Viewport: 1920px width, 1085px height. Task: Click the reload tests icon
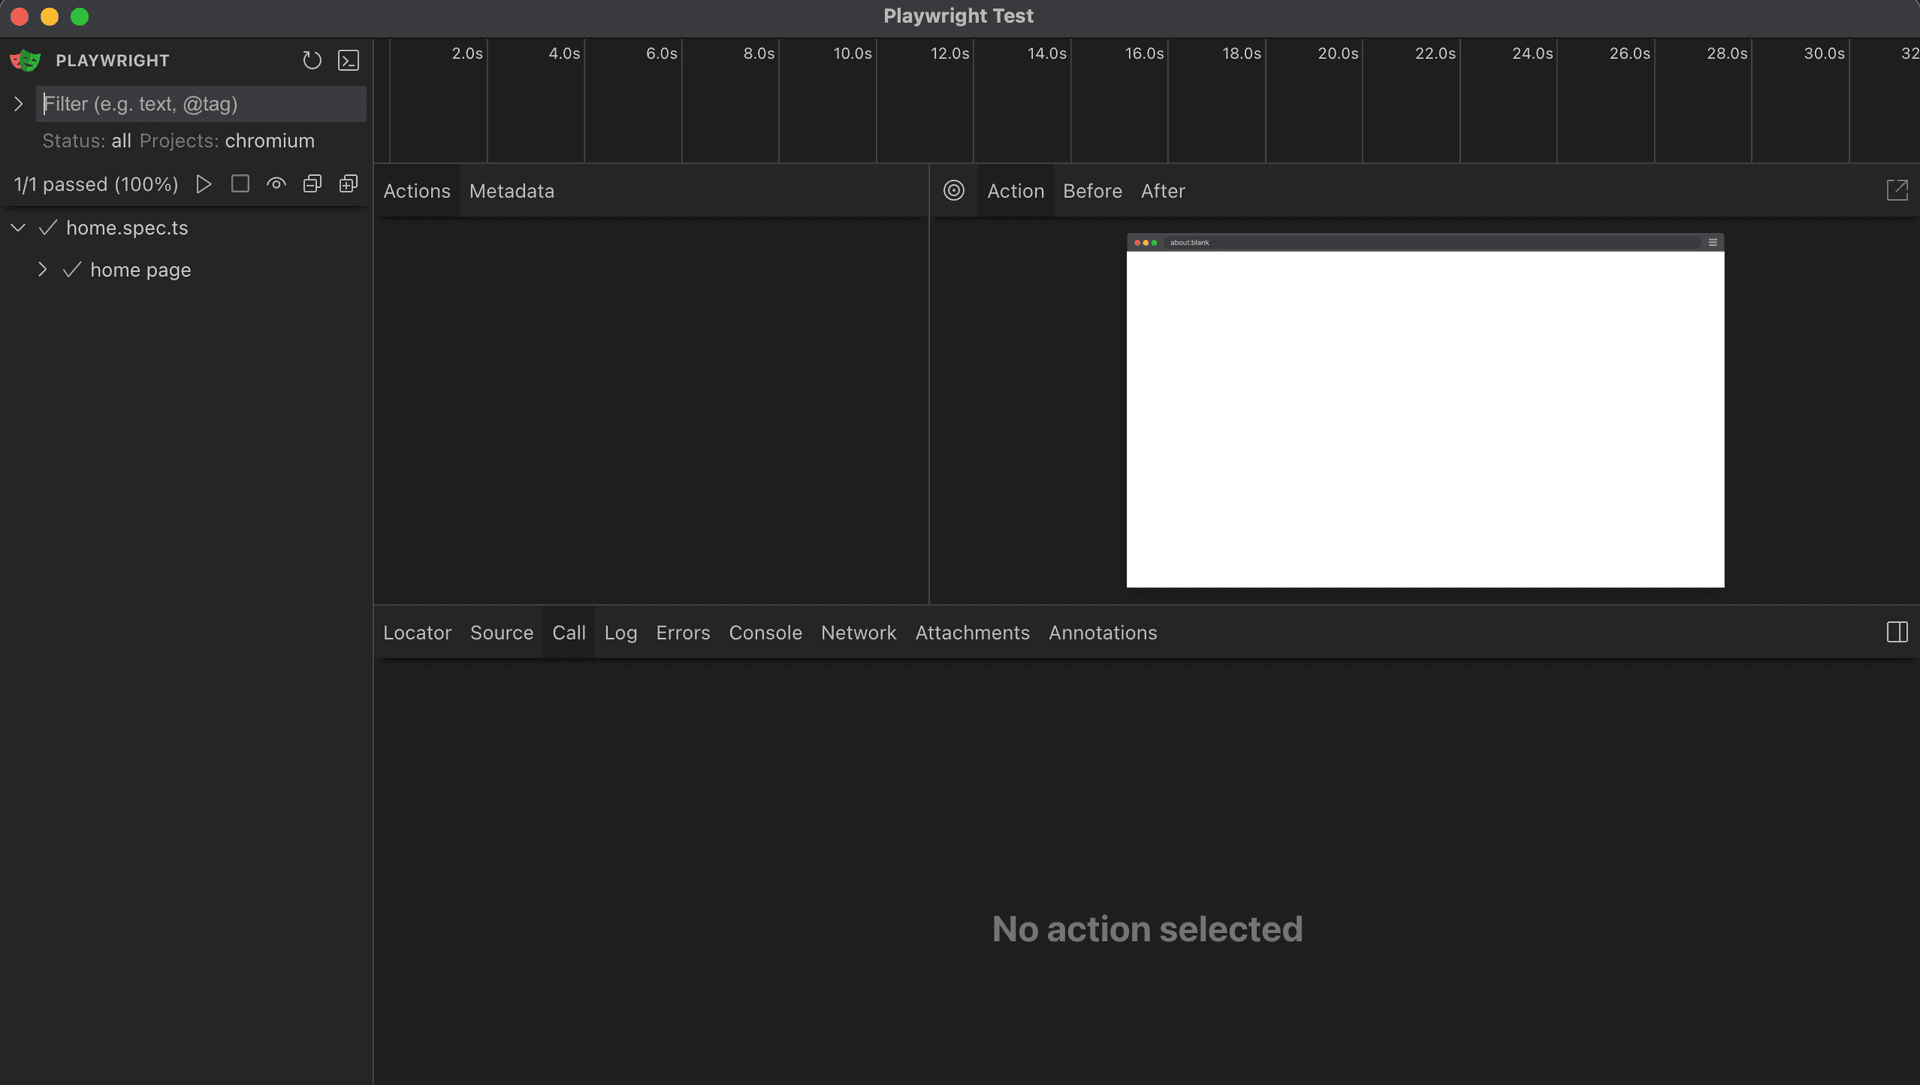[312, 61]
